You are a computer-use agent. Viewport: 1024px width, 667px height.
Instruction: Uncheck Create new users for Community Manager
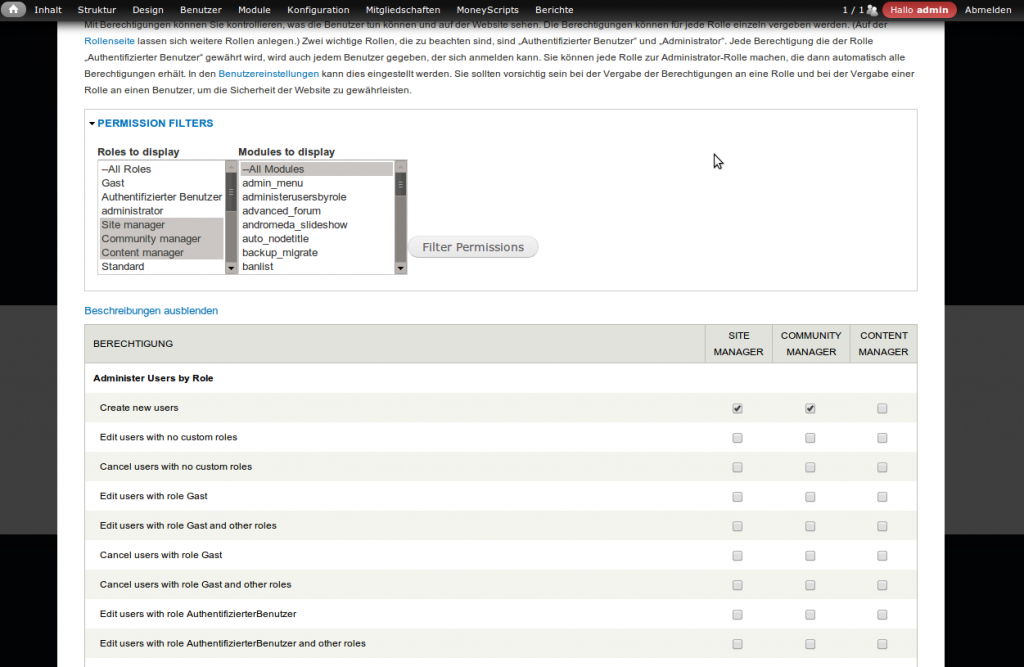point(810,408)
